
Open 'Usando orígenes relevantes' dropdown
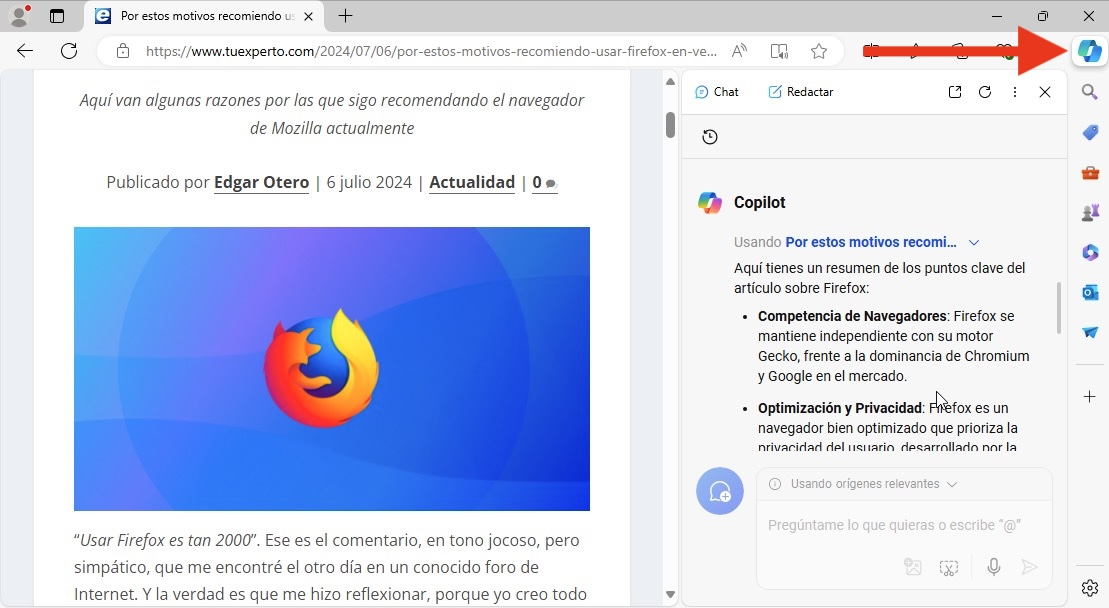click(873, 484)
